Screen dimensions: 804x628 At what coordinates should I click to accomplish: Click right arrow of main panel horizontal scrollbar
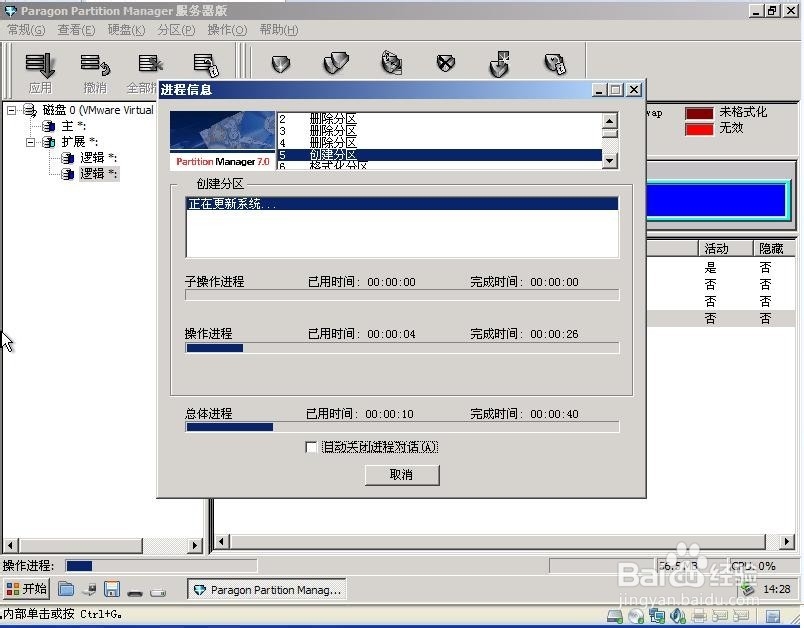tap(787, 541)
